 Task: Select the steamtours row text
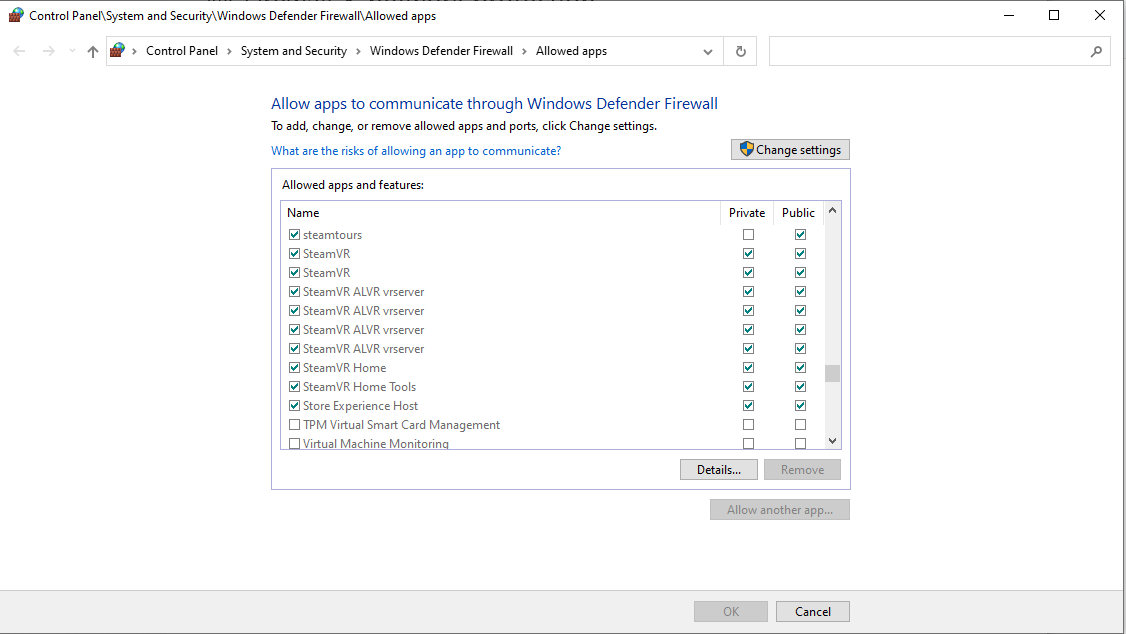332,235
